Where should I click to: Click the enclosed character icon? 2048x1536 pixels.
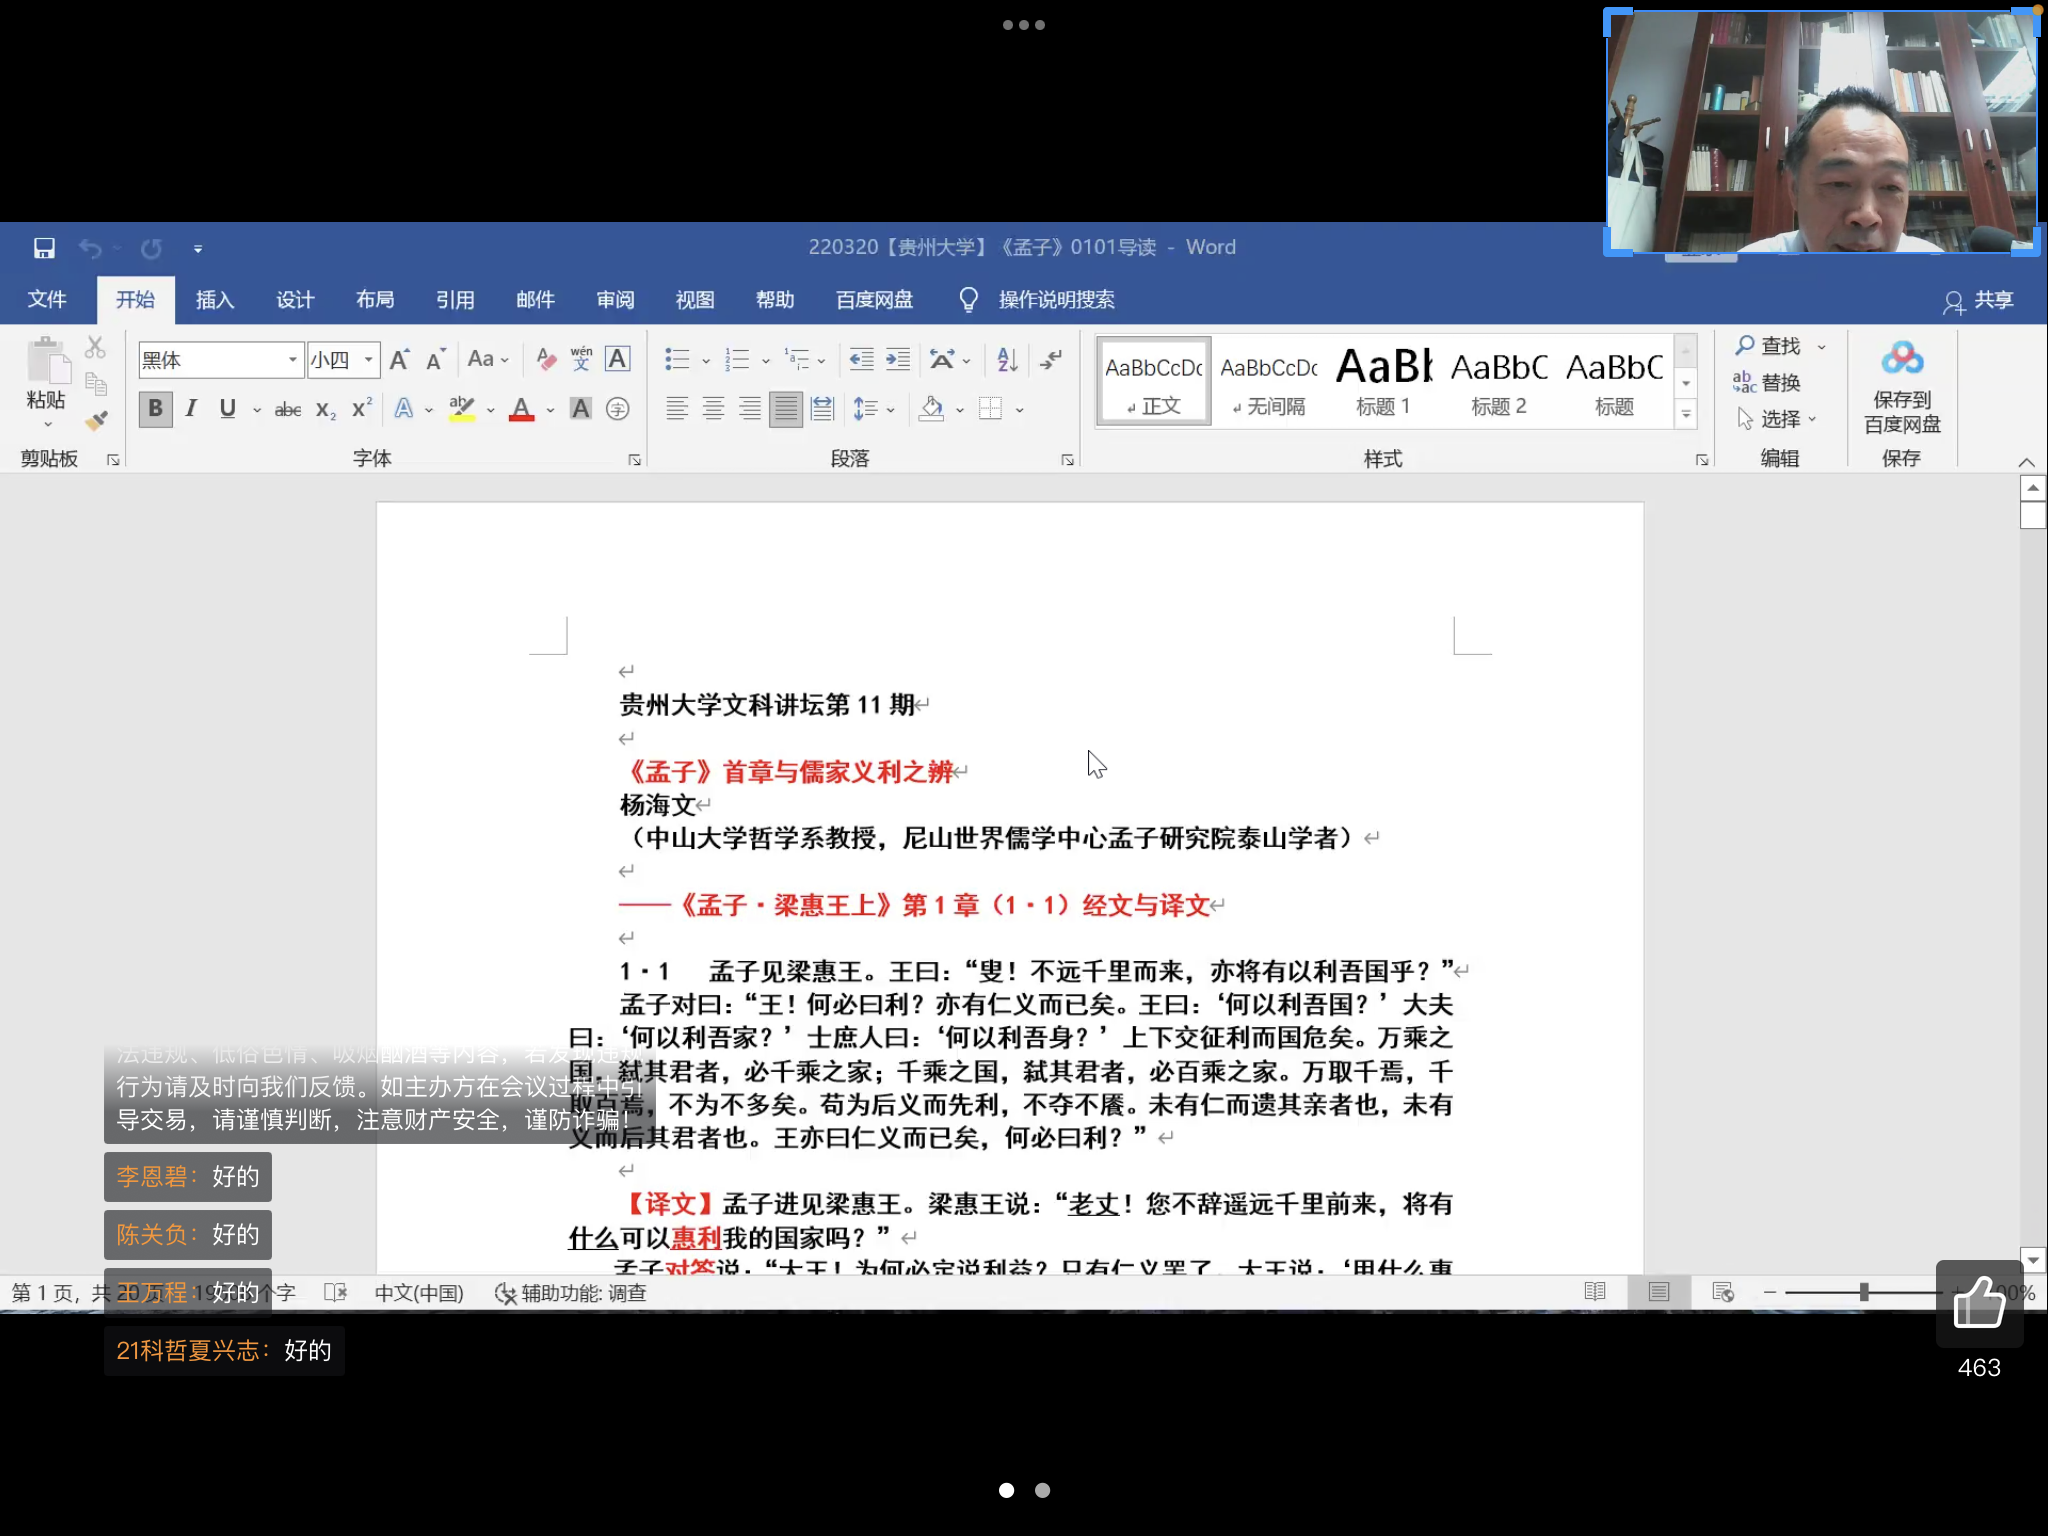click(x=618, y=409)
